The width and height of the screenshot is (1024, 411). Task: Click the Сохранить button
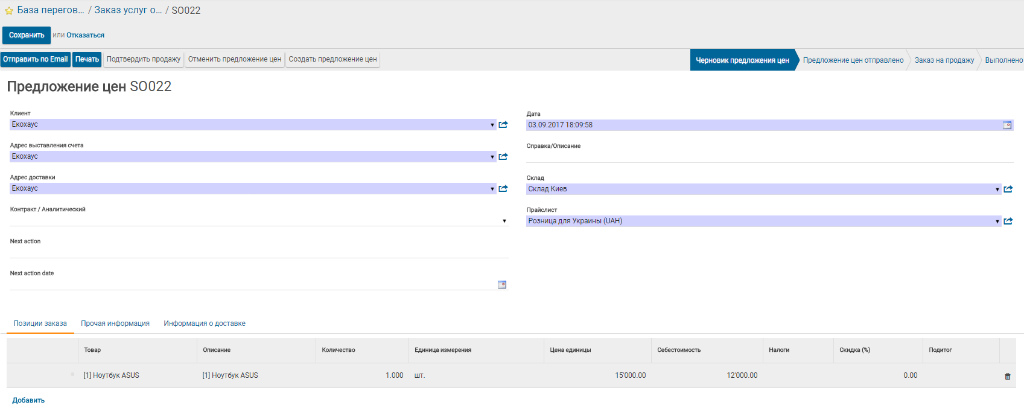coord(26,35)
